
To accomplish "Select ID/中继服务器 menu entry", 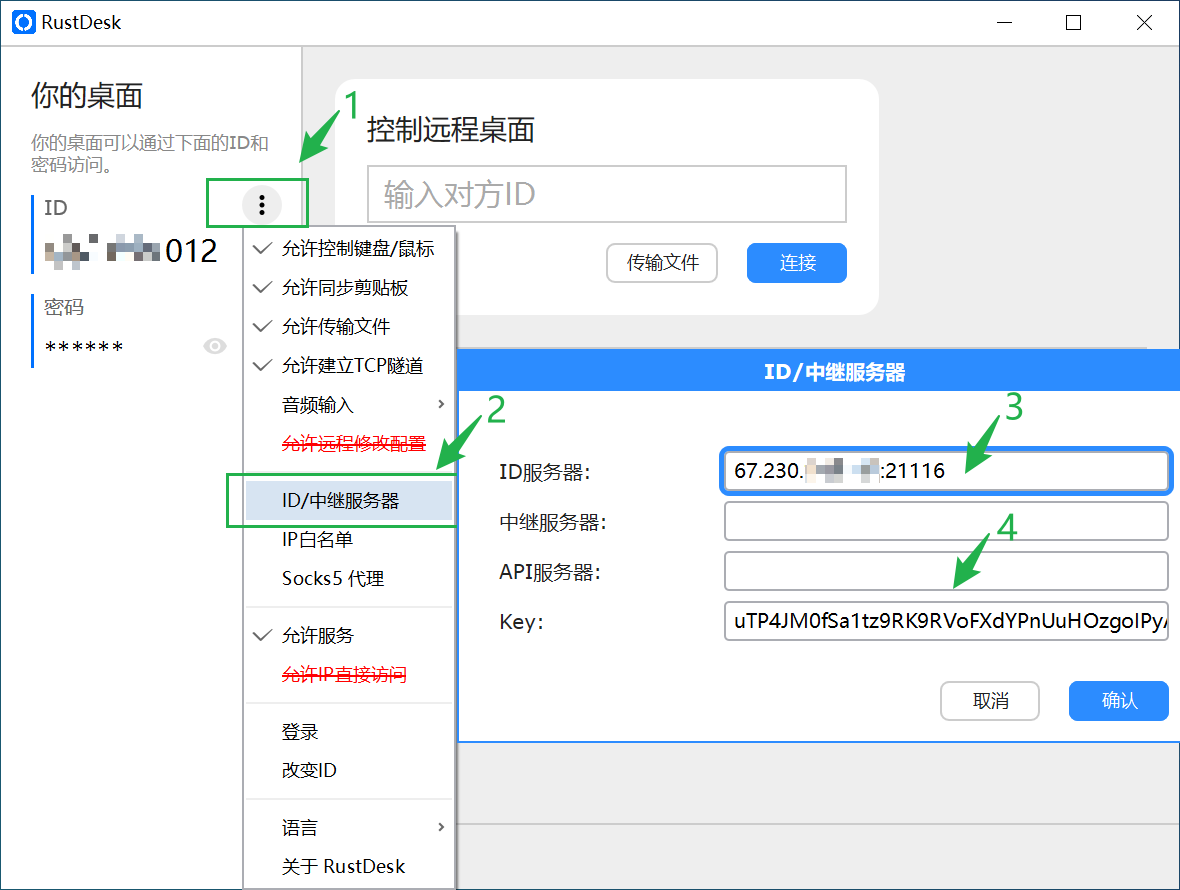I will coord(340,501).
